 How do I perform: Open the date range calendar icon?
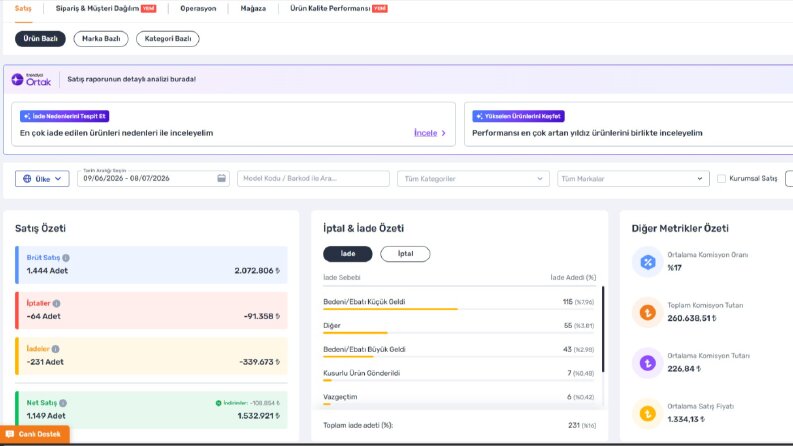coord(222,178)
